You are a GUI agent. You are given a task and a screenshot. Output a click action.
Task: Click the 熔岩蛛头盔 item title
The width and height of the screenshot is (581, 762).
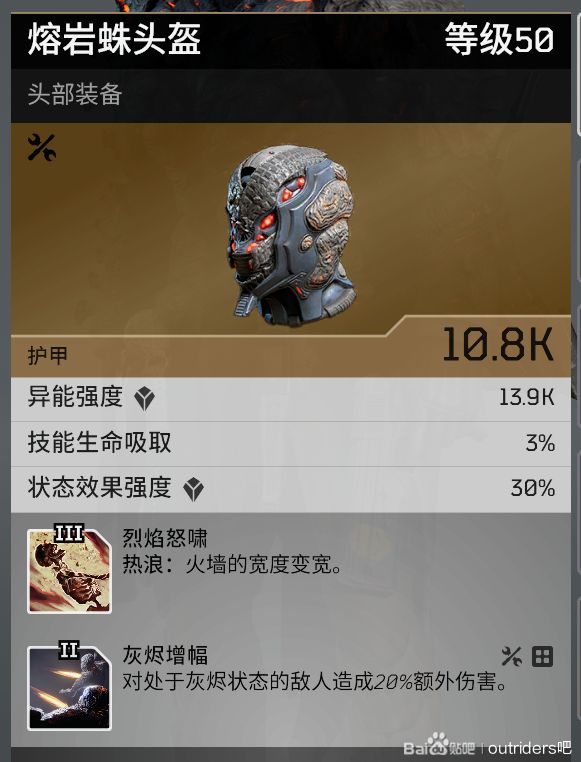114,39
